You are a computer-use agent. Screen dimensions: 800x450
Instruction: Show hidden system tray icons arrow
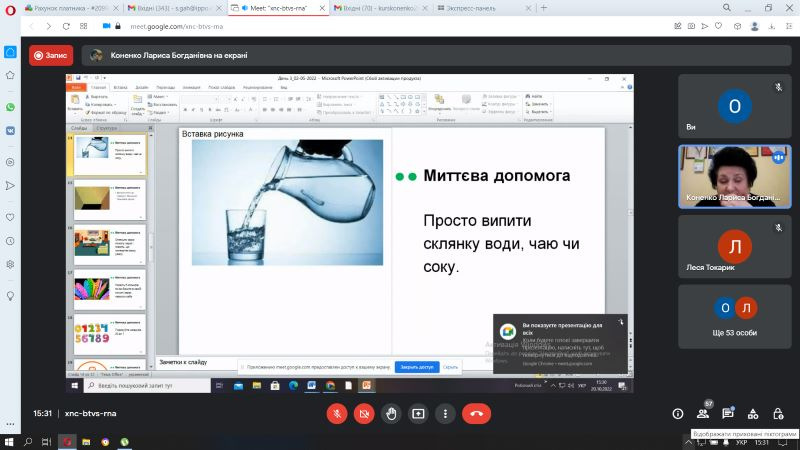(x=688, y=443)
